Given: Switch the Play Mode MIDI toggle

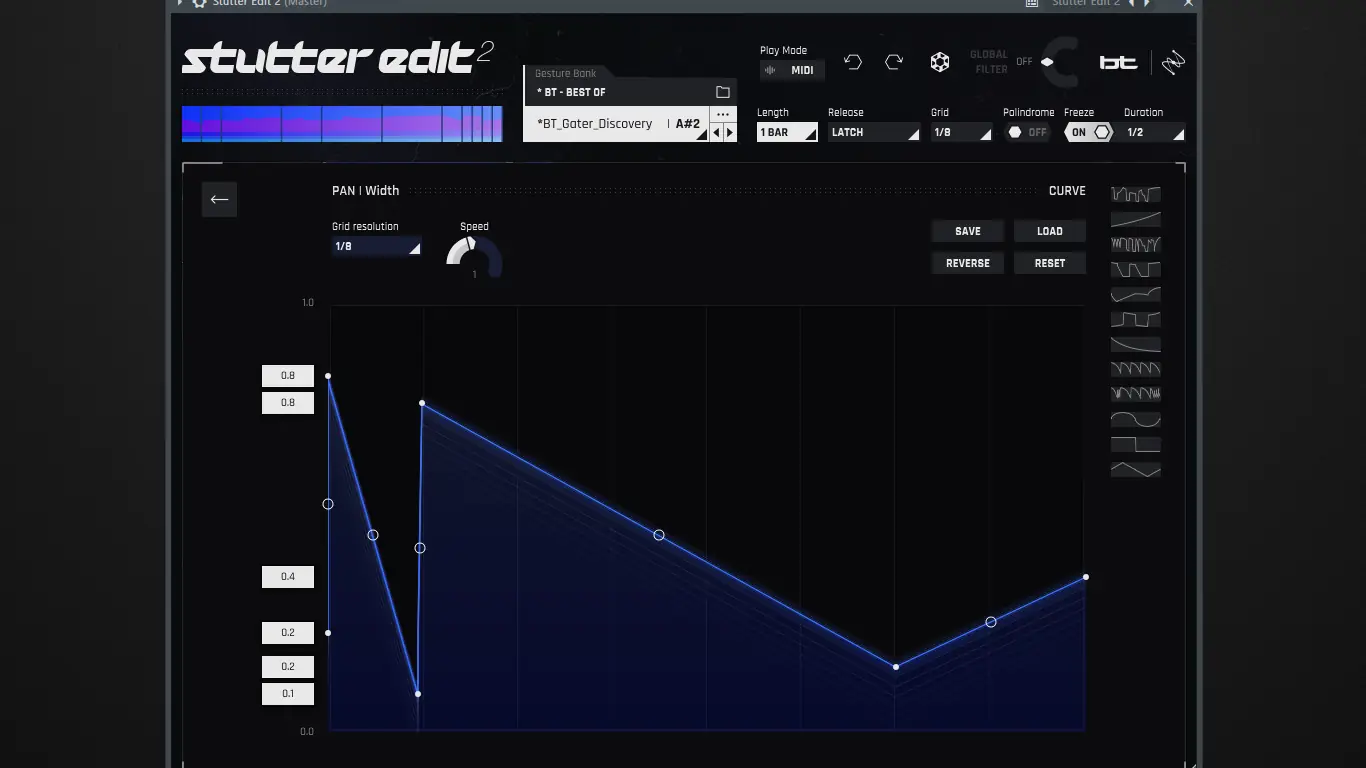Looking at the screenshot, I should click(792, 70).
